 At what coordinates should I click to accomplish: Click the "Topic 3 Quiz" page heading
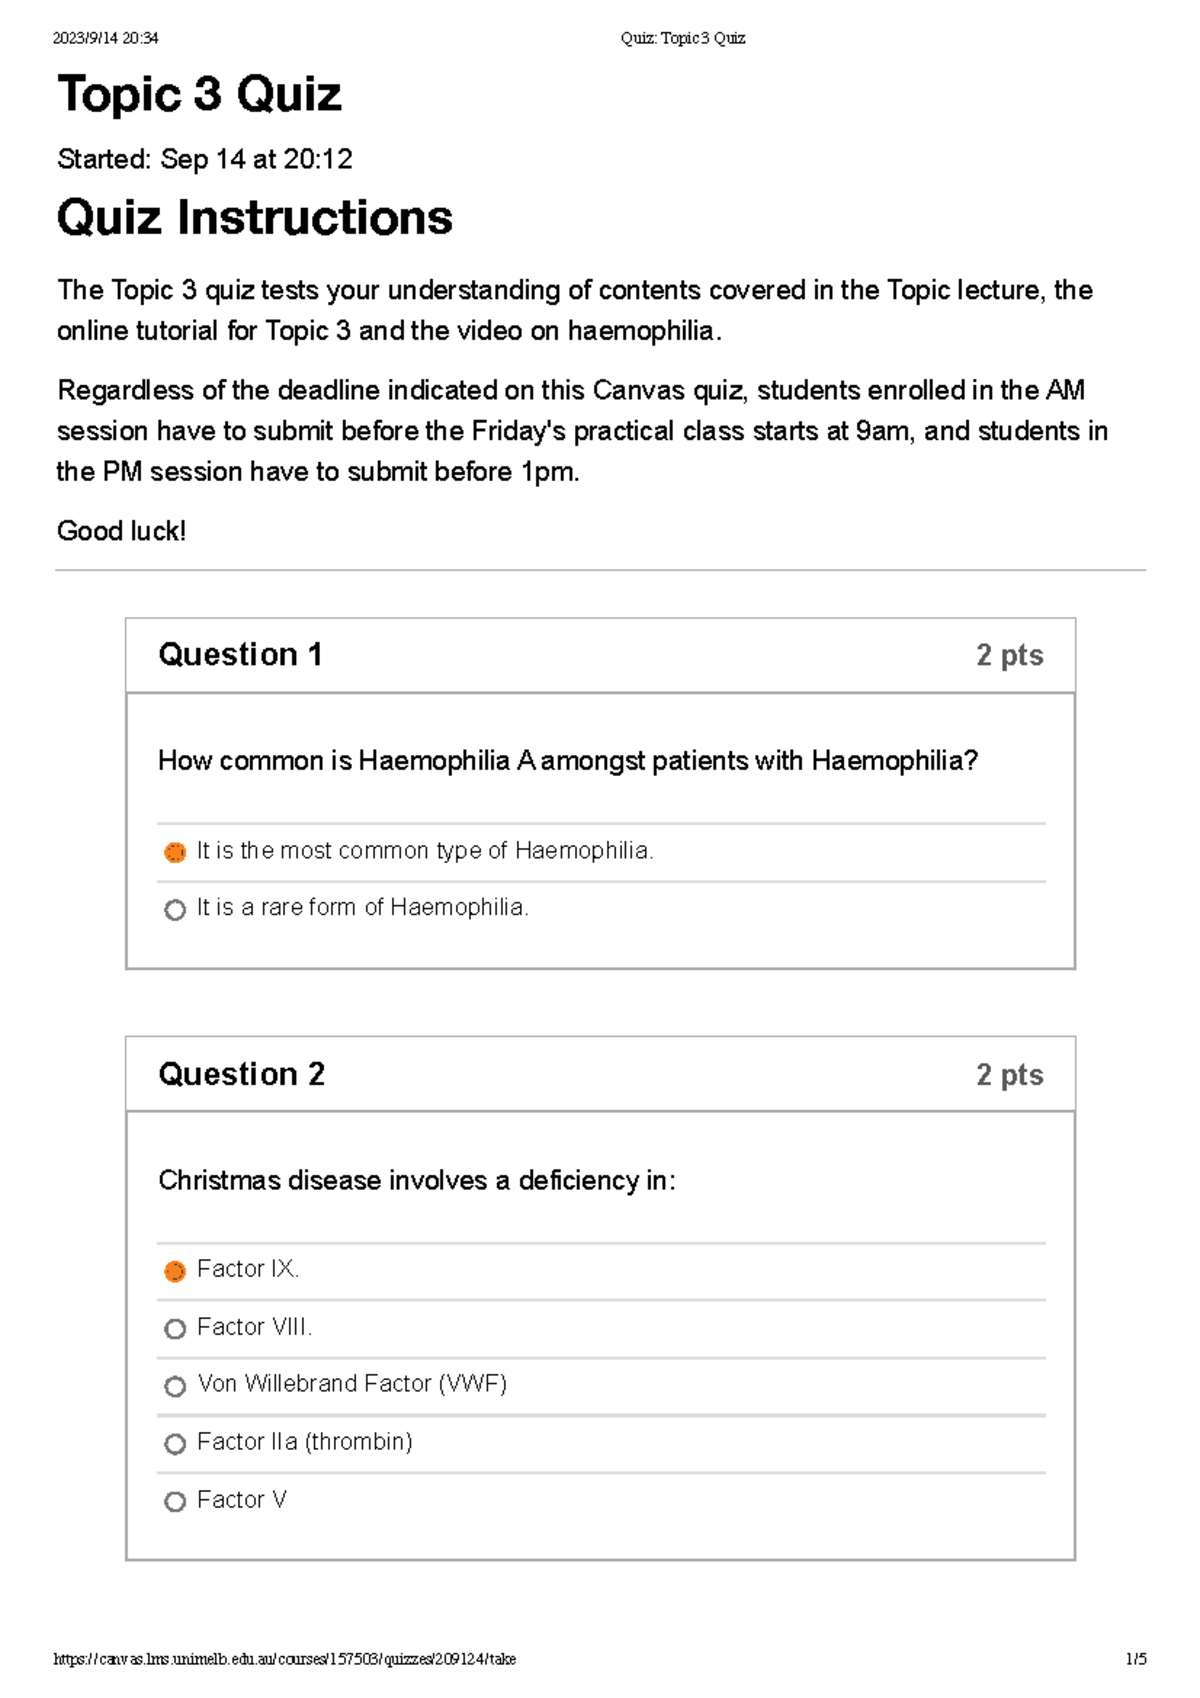198,95
